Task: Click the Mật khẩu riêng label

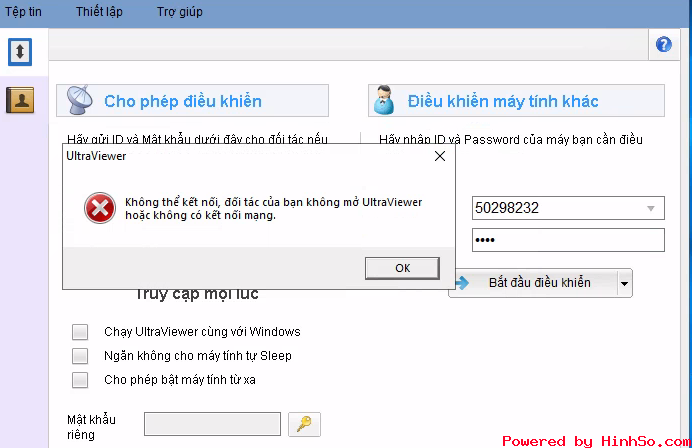Action: pyautogui.click(x=91, y=427)
